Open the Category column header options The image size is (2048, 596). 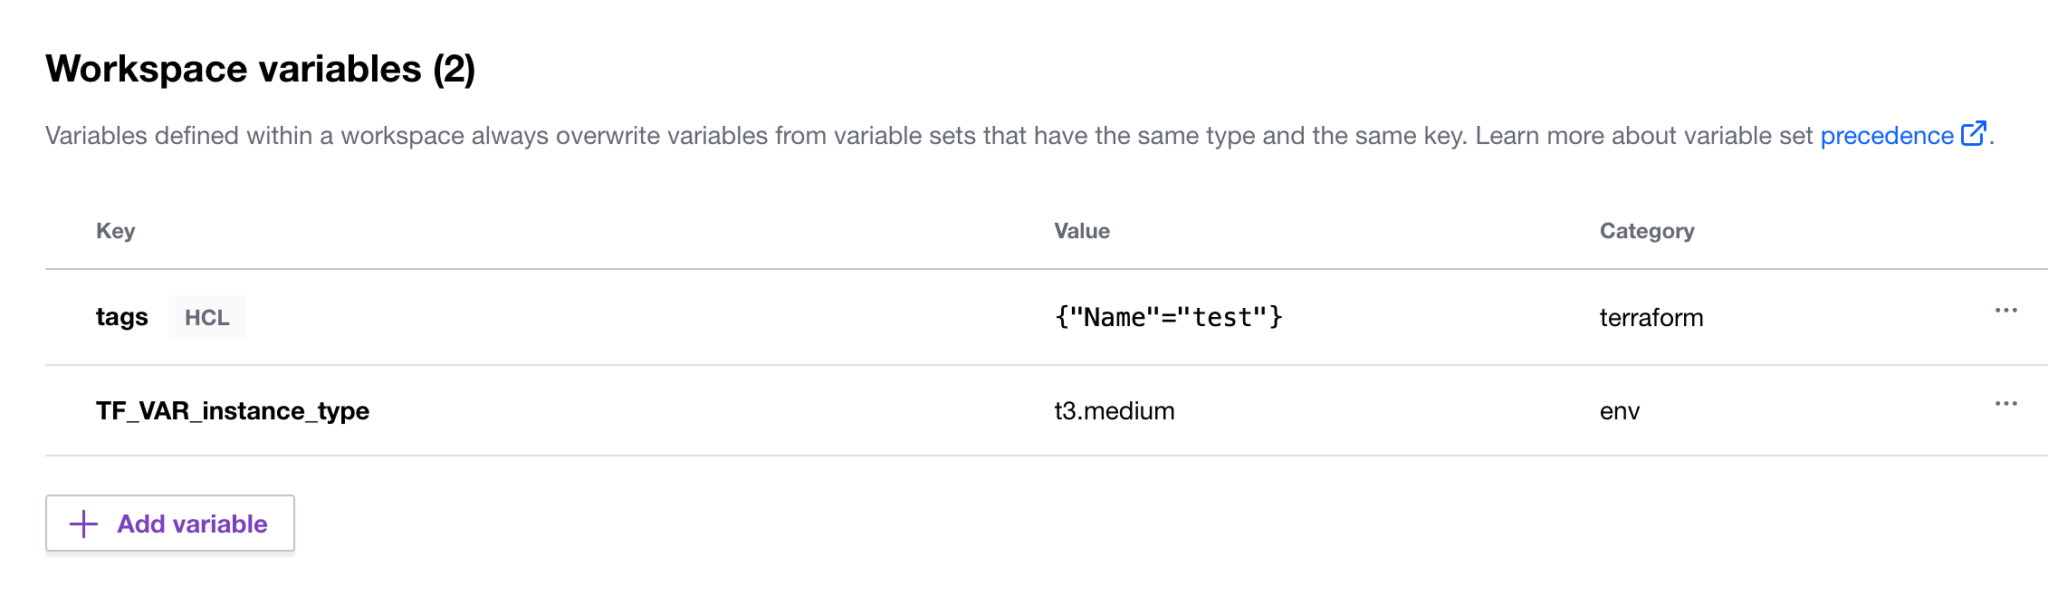1647,231
